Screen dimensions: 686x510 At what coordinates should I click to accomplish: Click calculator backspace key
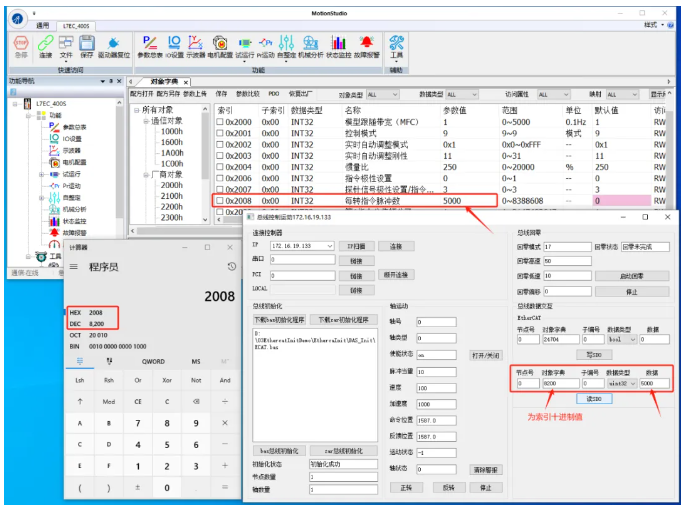pos(196,402)
